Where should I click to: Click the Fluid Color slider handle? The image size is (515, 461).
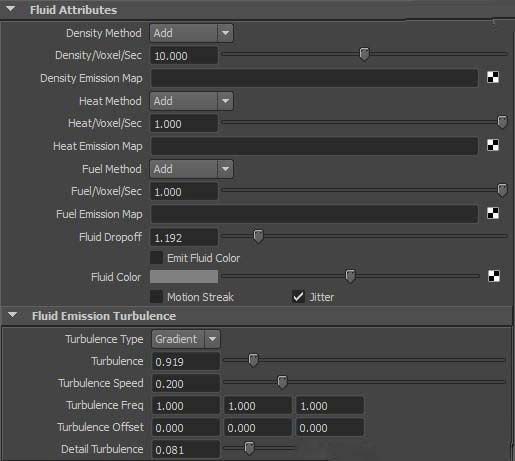coord(350,276)
